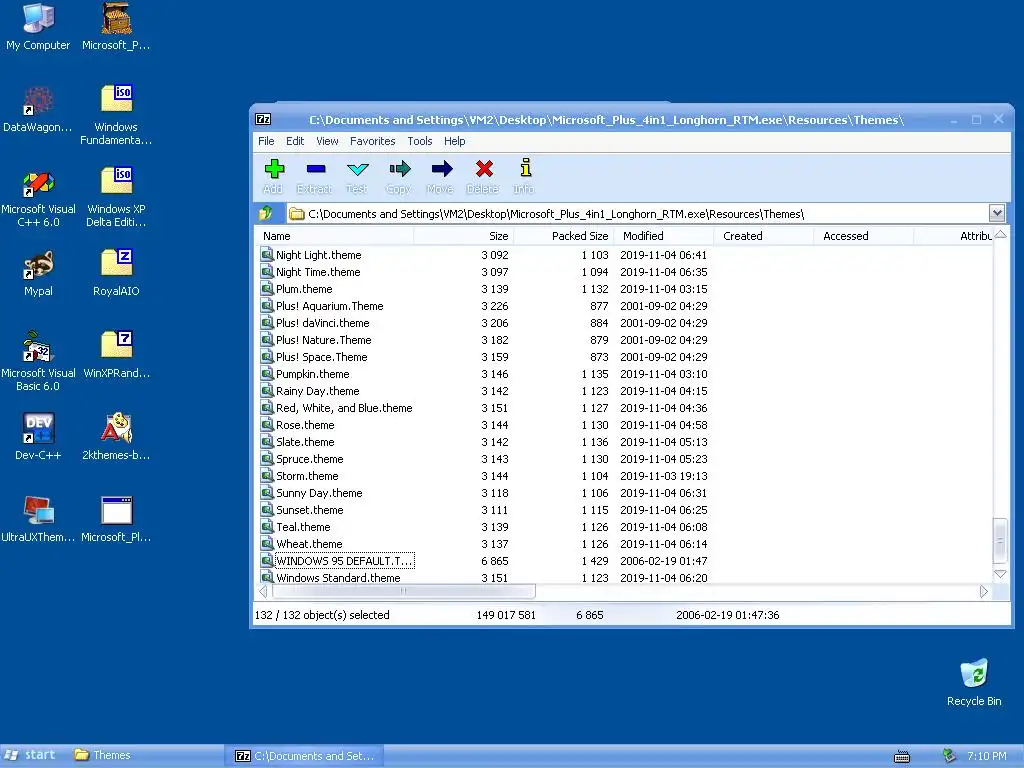Select the treasure chest Microsoft_P desktop icon
1024x768 pixels.
pos(116,27)
